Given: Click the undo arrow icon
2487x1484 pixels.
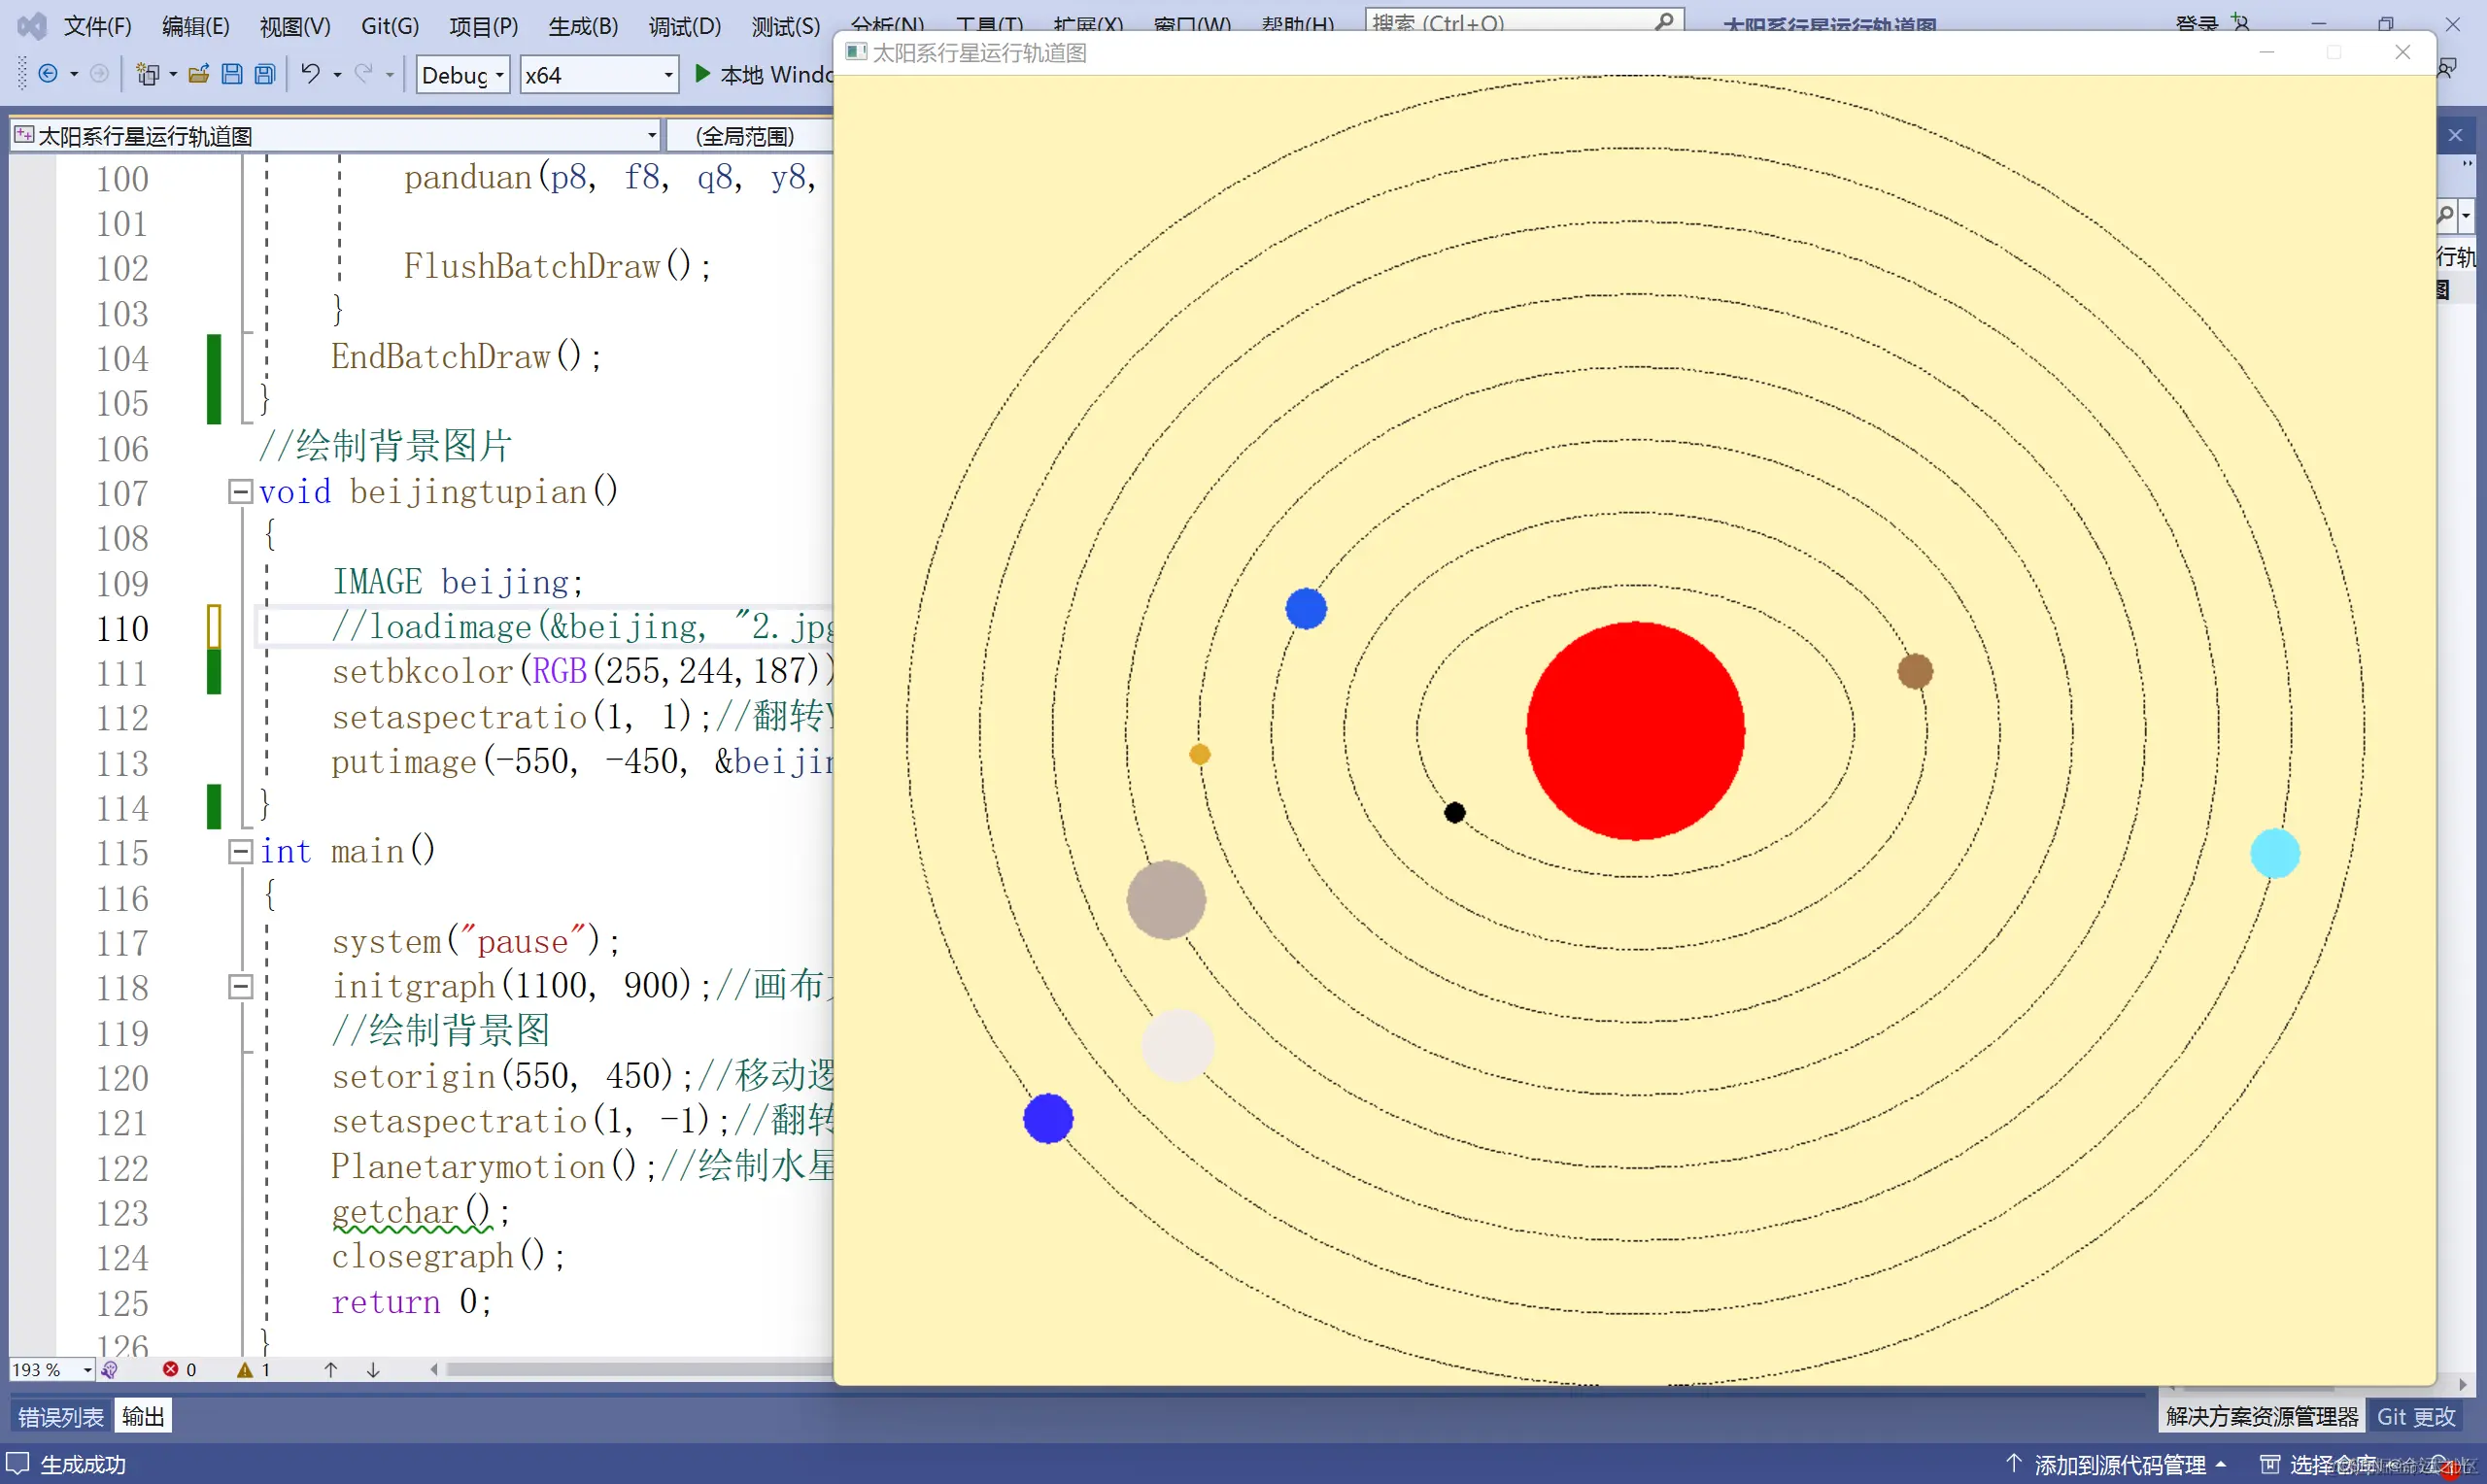Looking at the screenshot, I should coord(311,74).
